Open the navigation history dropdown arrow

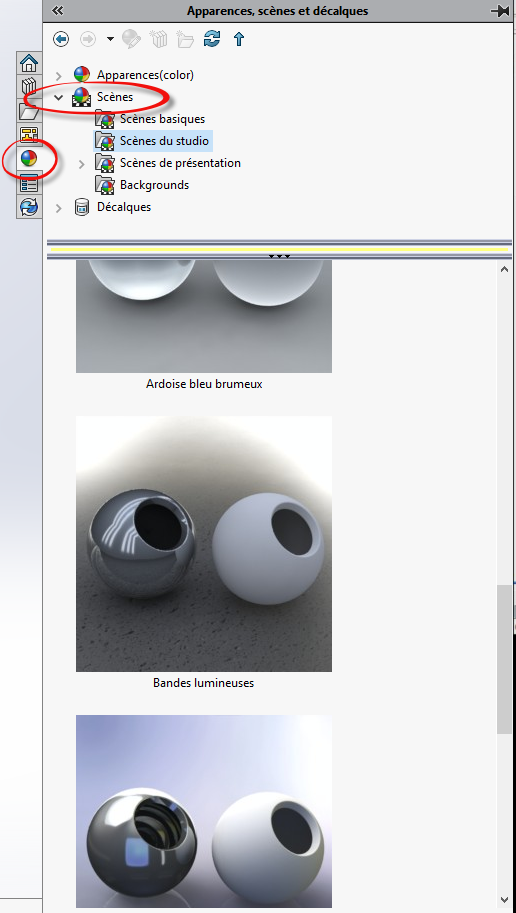tap(111, 39)
